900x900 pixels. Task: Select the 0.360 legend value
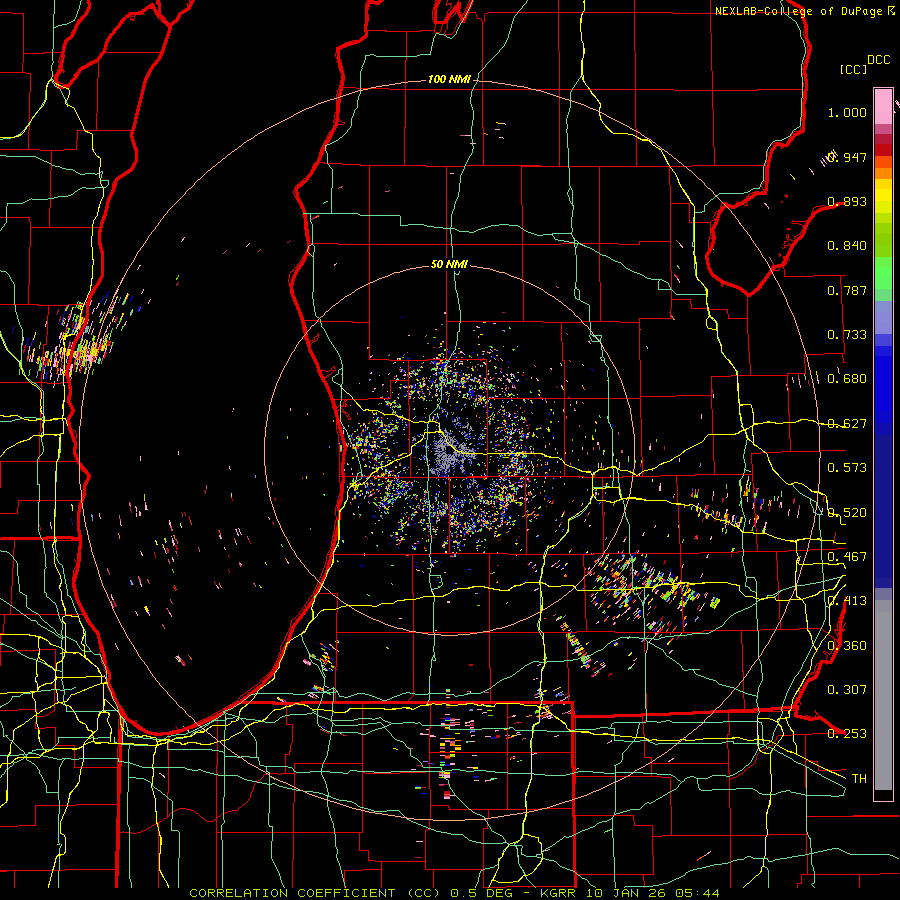847,646
